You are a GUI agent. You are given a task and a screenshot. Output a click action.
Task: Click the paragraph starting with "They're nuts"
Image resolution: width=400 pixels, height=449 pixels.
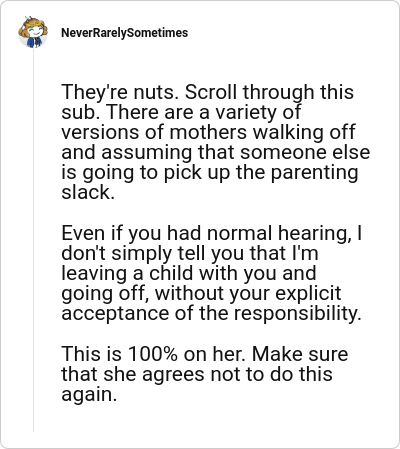216,142
